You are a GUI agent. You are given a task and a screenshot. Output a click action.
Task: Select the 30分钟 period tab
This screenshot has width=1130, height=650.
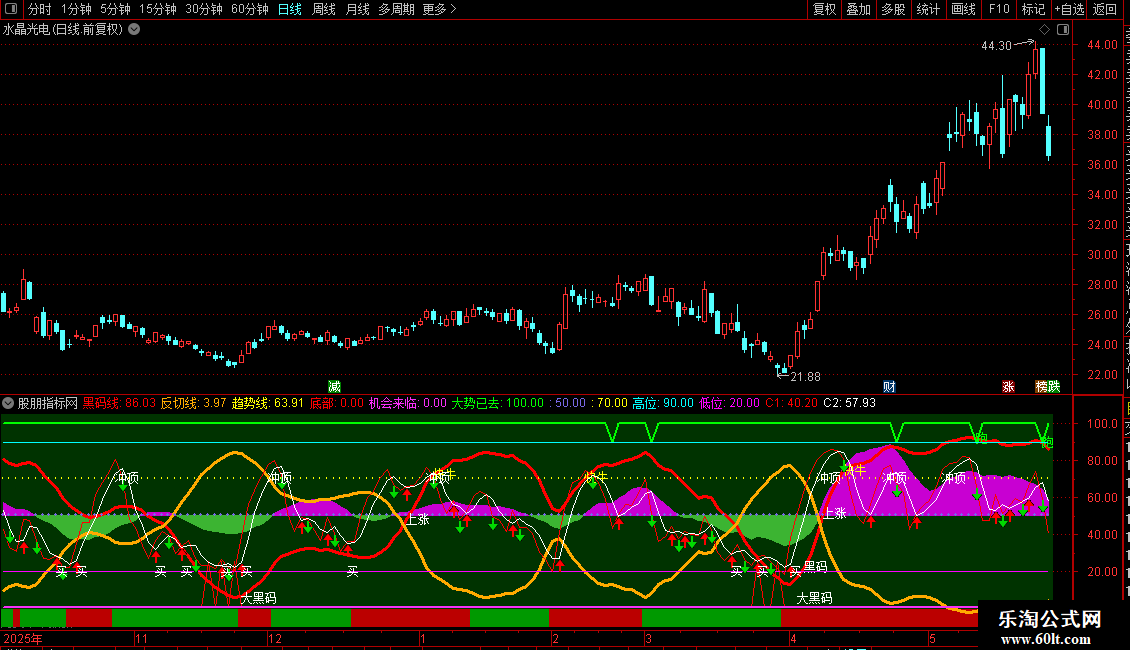coord(204,9)
